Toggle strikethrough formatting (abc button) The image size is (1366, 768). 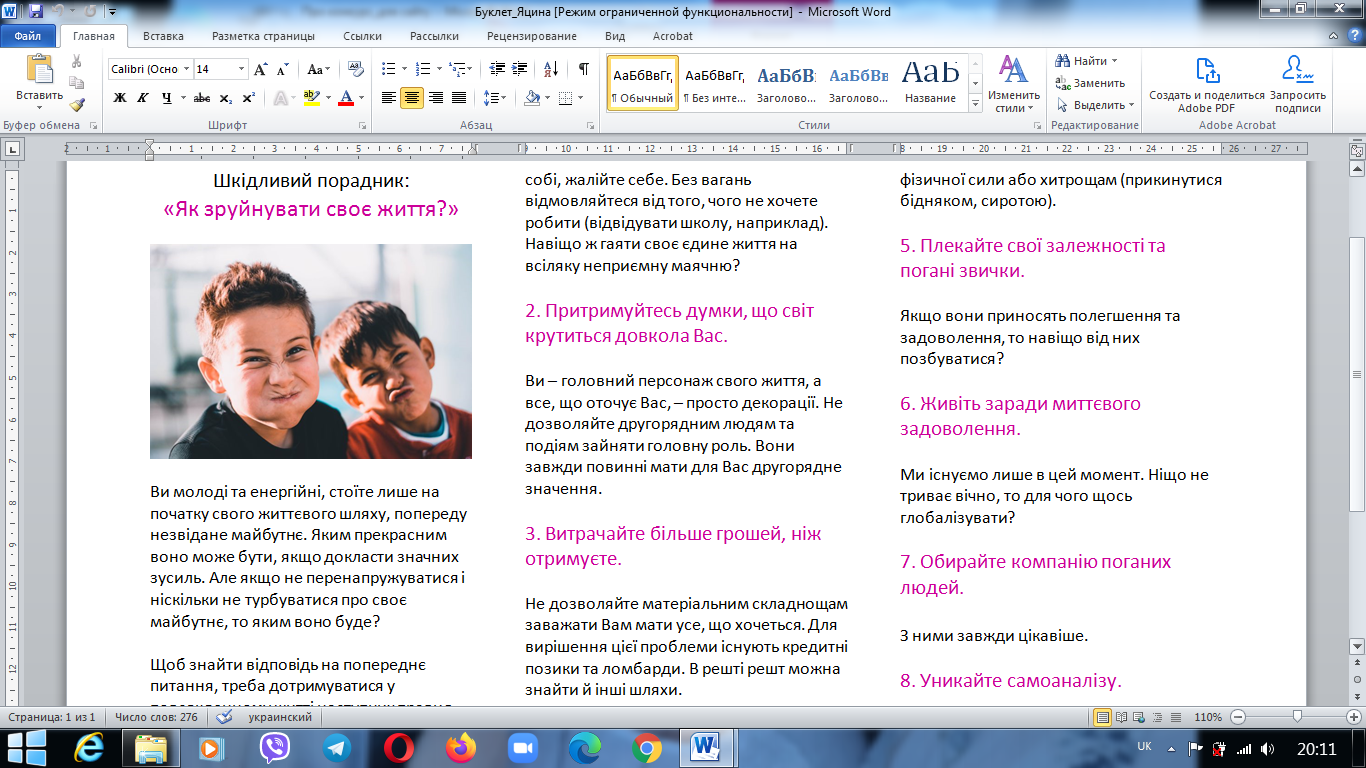[x=201, y=98]
